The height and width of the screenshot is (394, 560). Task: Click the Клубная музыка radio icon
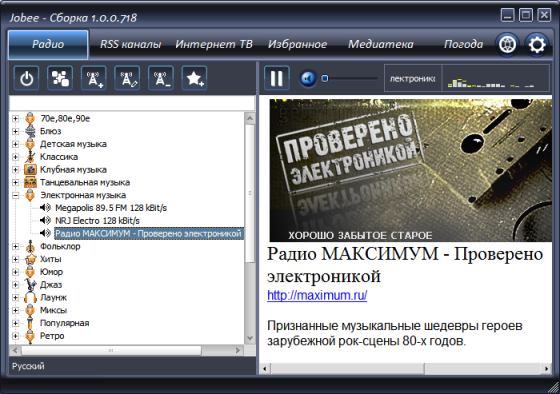(x=30, y=170)
